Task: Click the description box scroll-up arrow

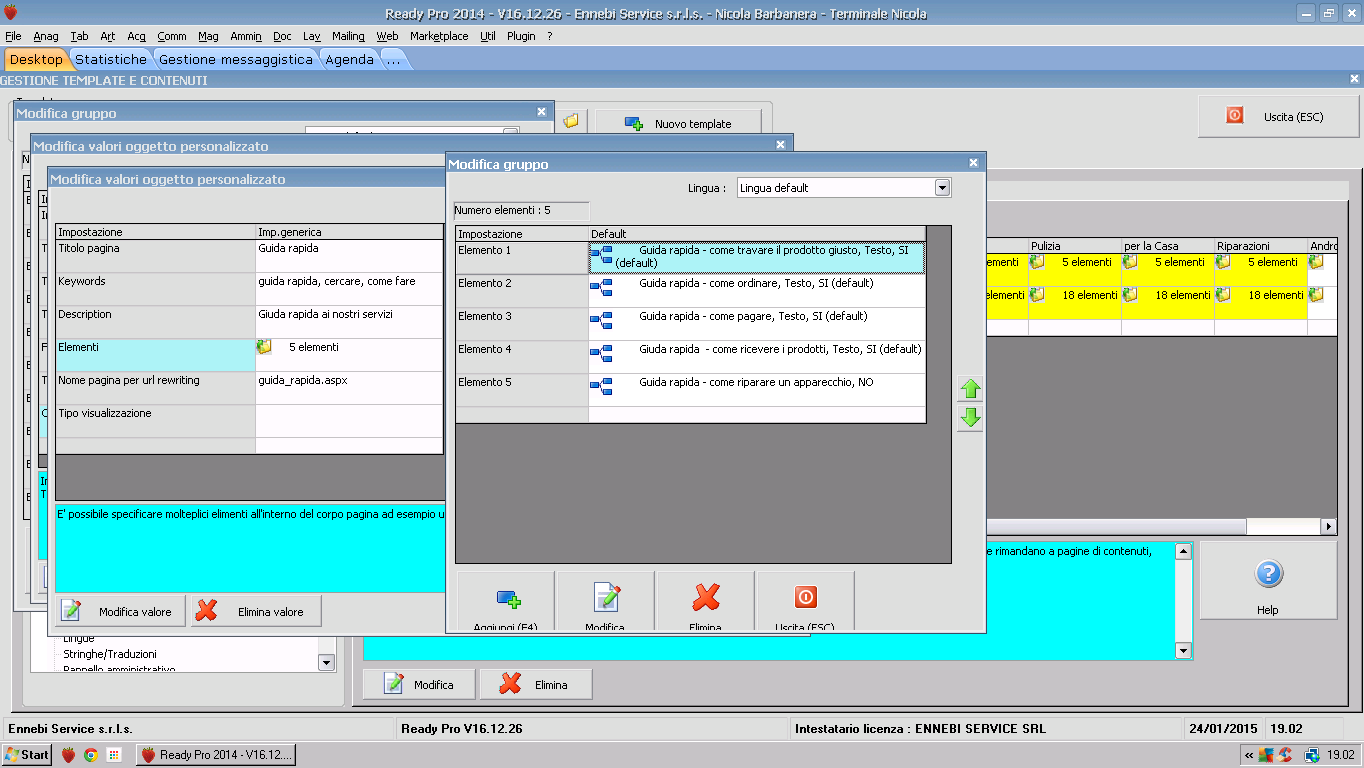Action: (x=1184, y=551)
